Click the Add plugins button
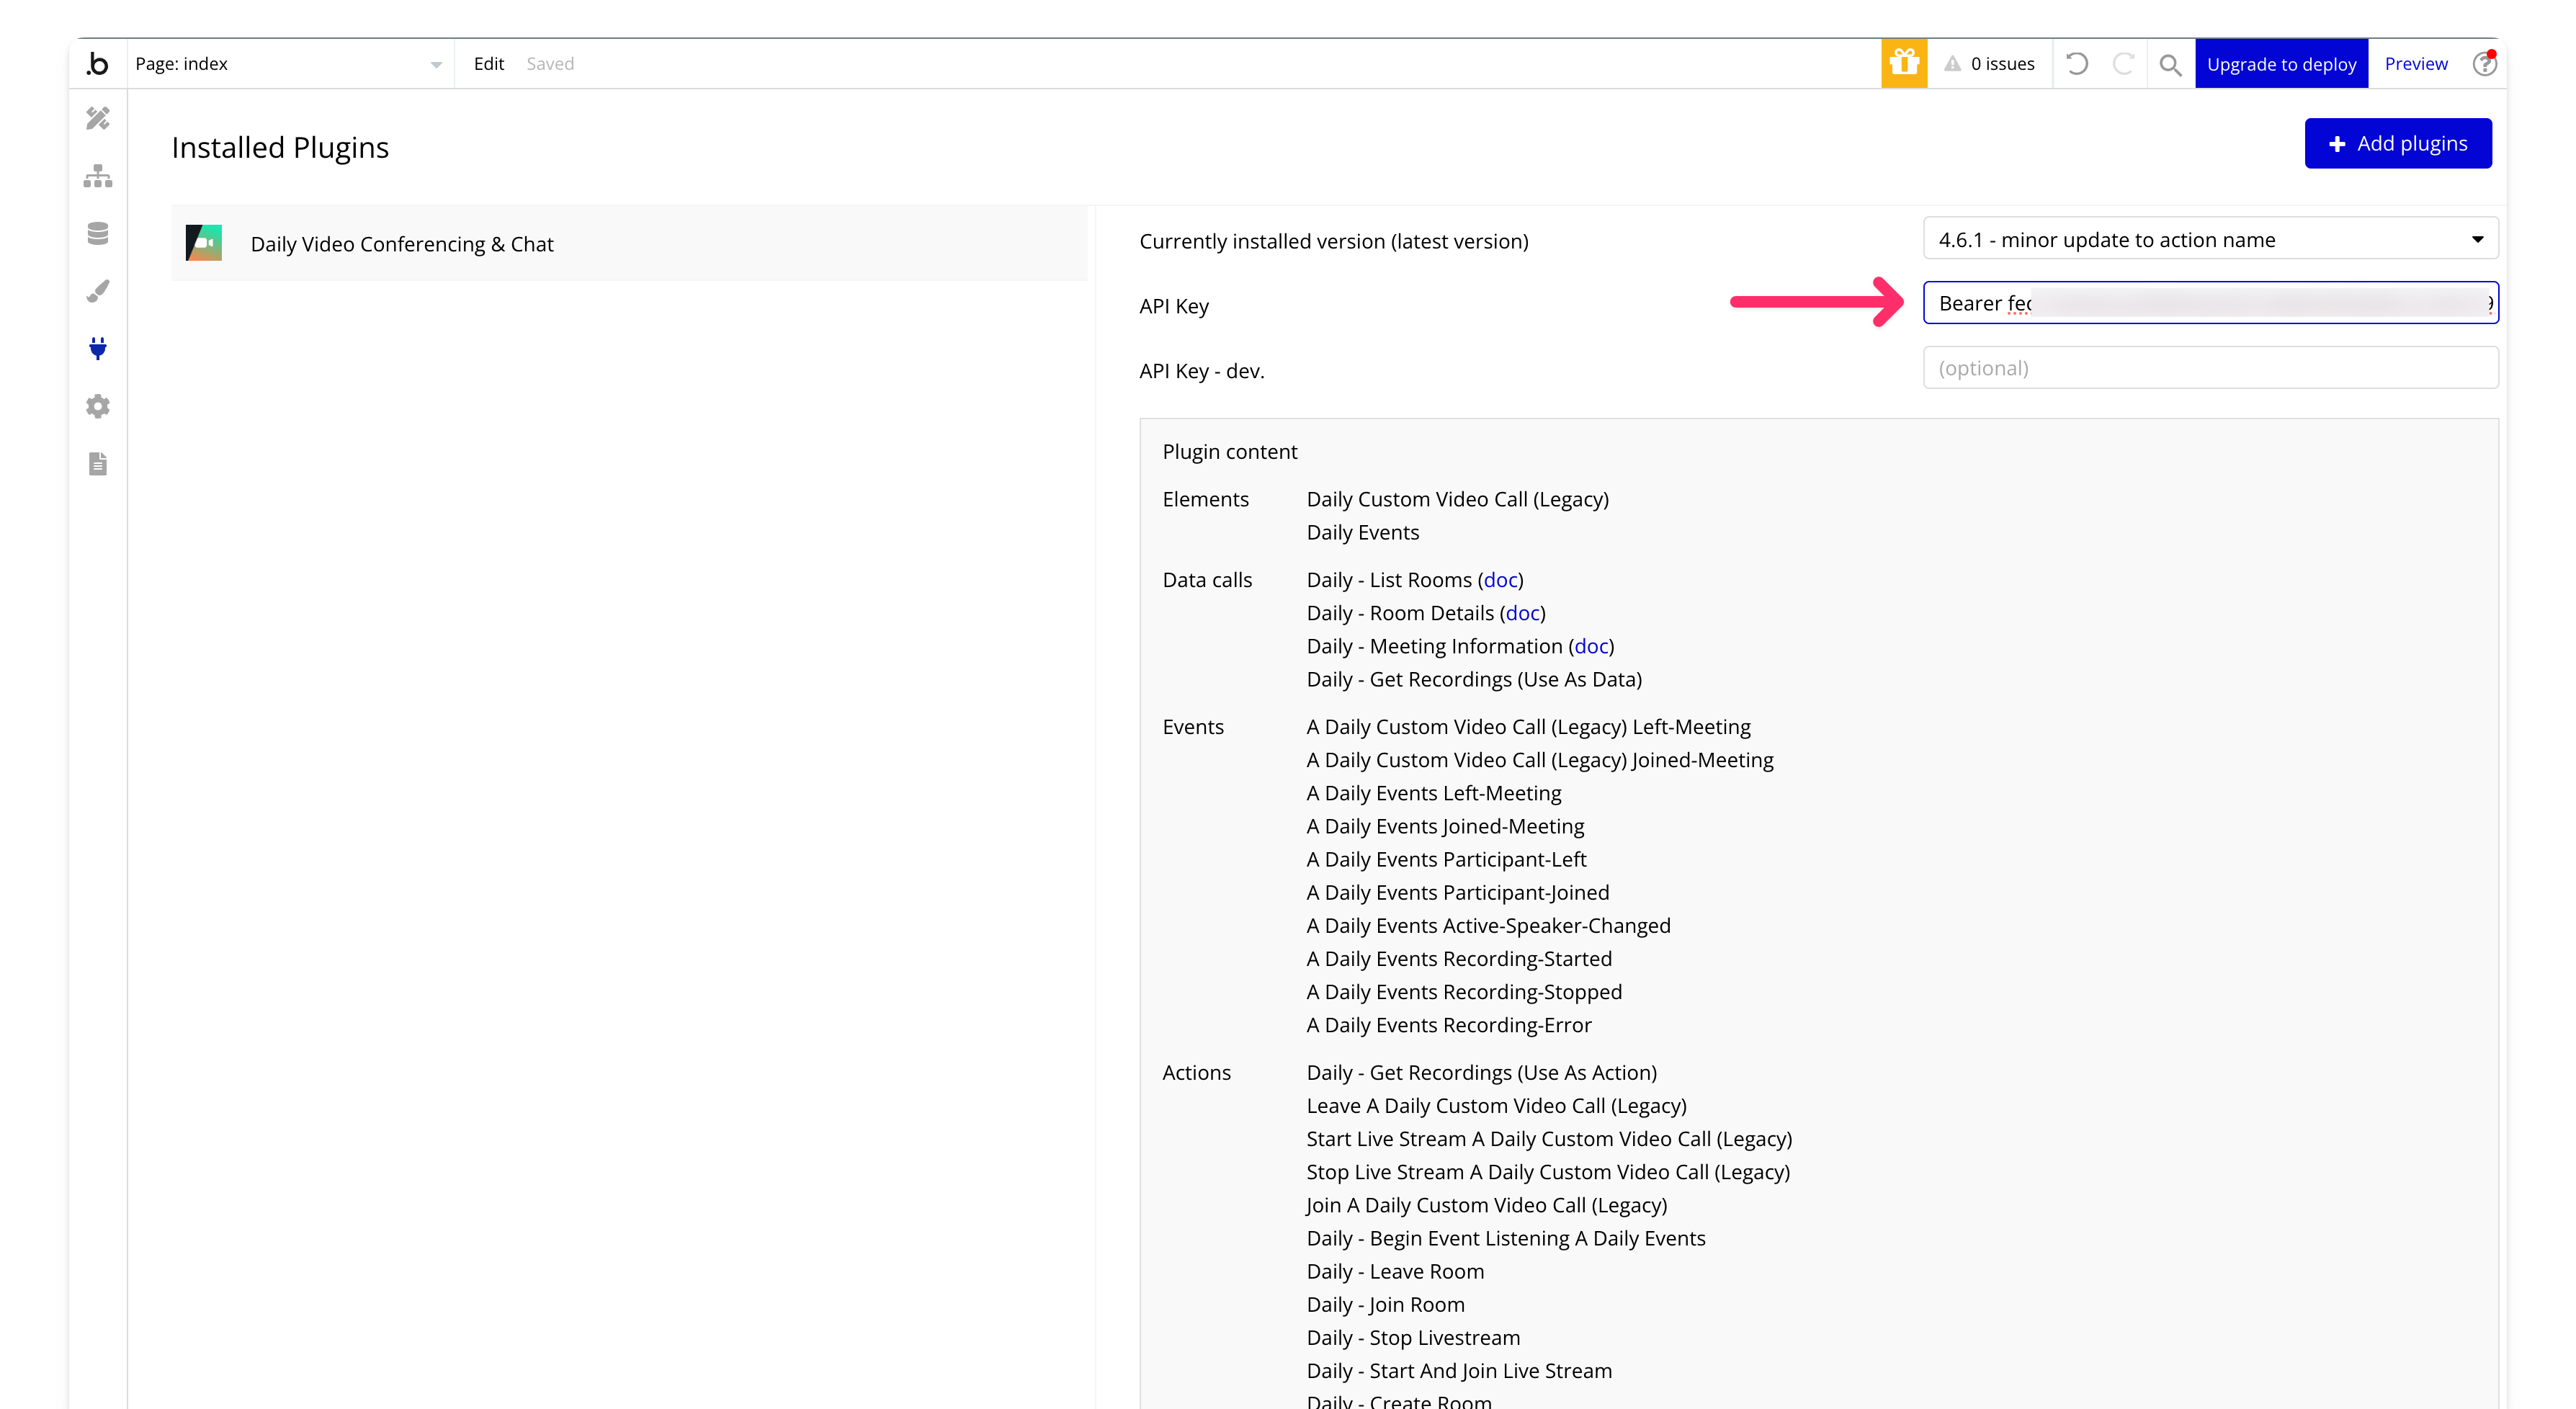The width and height of the screenshot is (2576, 1409). [x=2398, y=144]
